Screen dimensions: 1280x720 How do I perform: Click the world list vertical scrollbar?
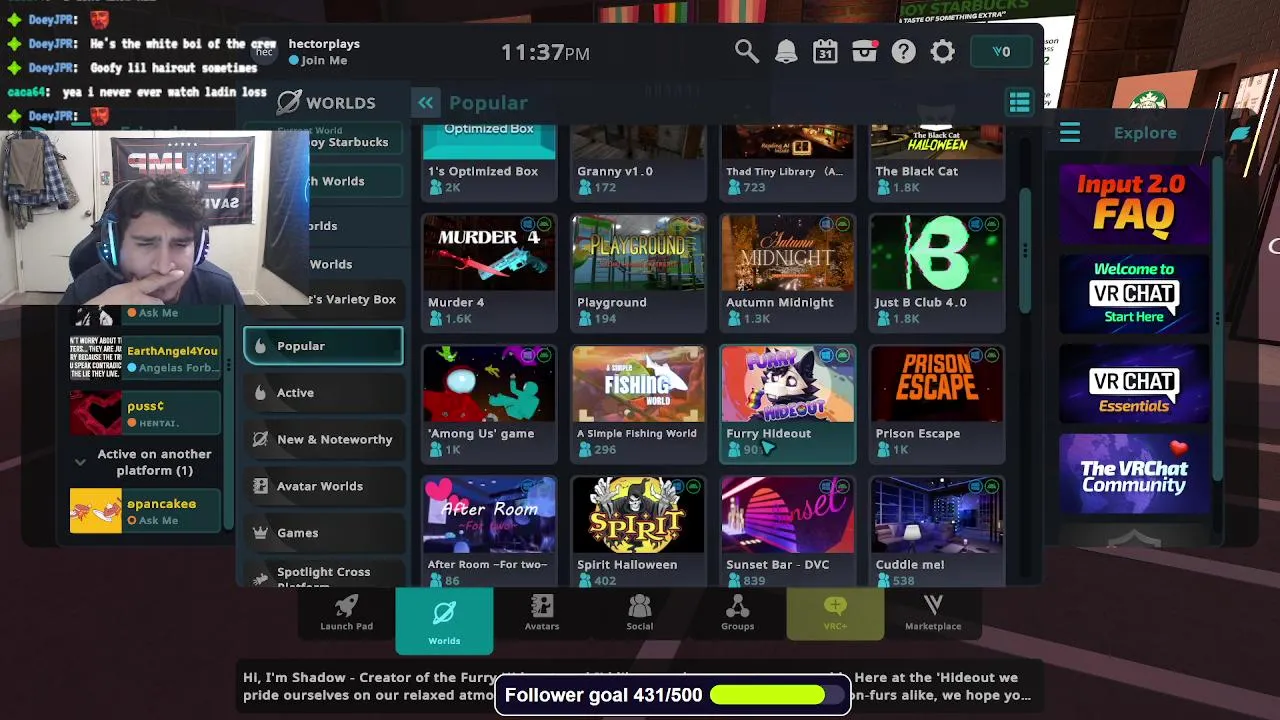tap(1024, 250)
